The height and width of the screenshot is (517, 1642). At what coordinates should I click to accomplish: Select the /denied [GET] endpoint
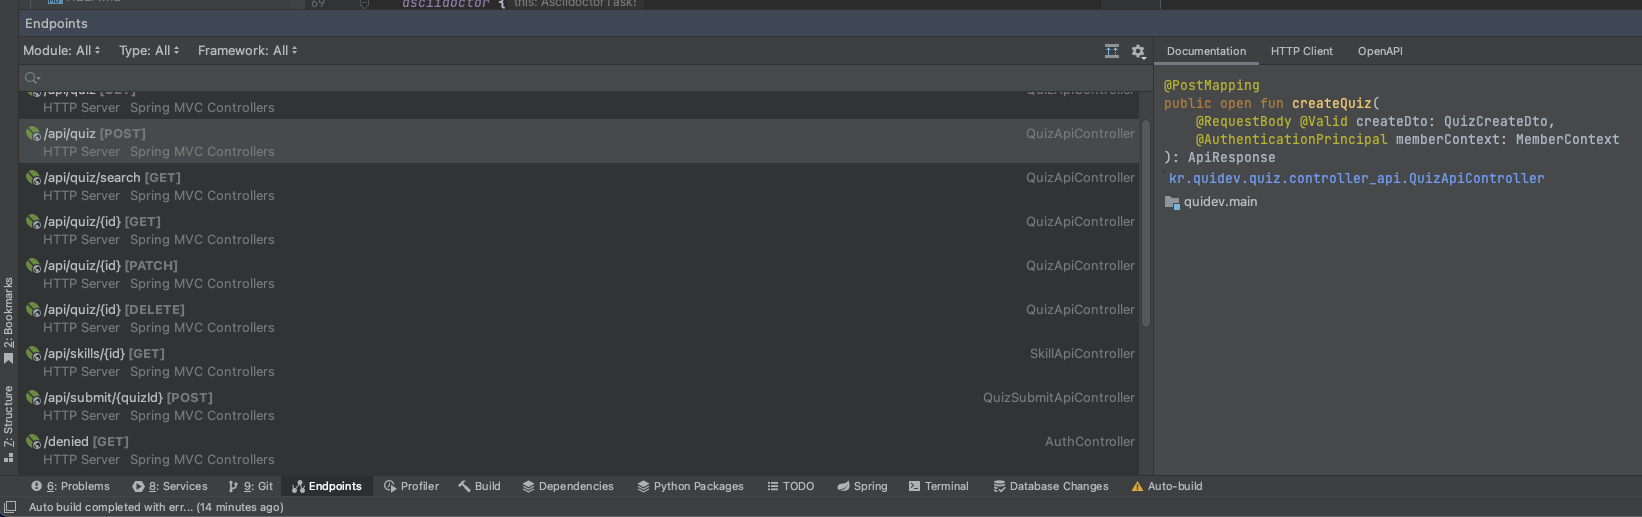[x=578, y=450]
